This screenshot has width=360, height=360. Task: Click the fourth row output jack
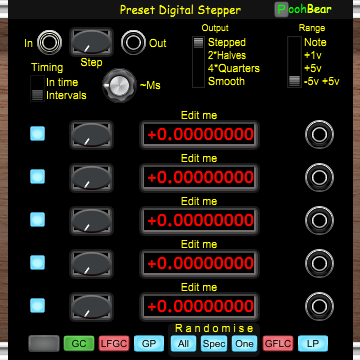pyautogui.click(x=319, y=264)
